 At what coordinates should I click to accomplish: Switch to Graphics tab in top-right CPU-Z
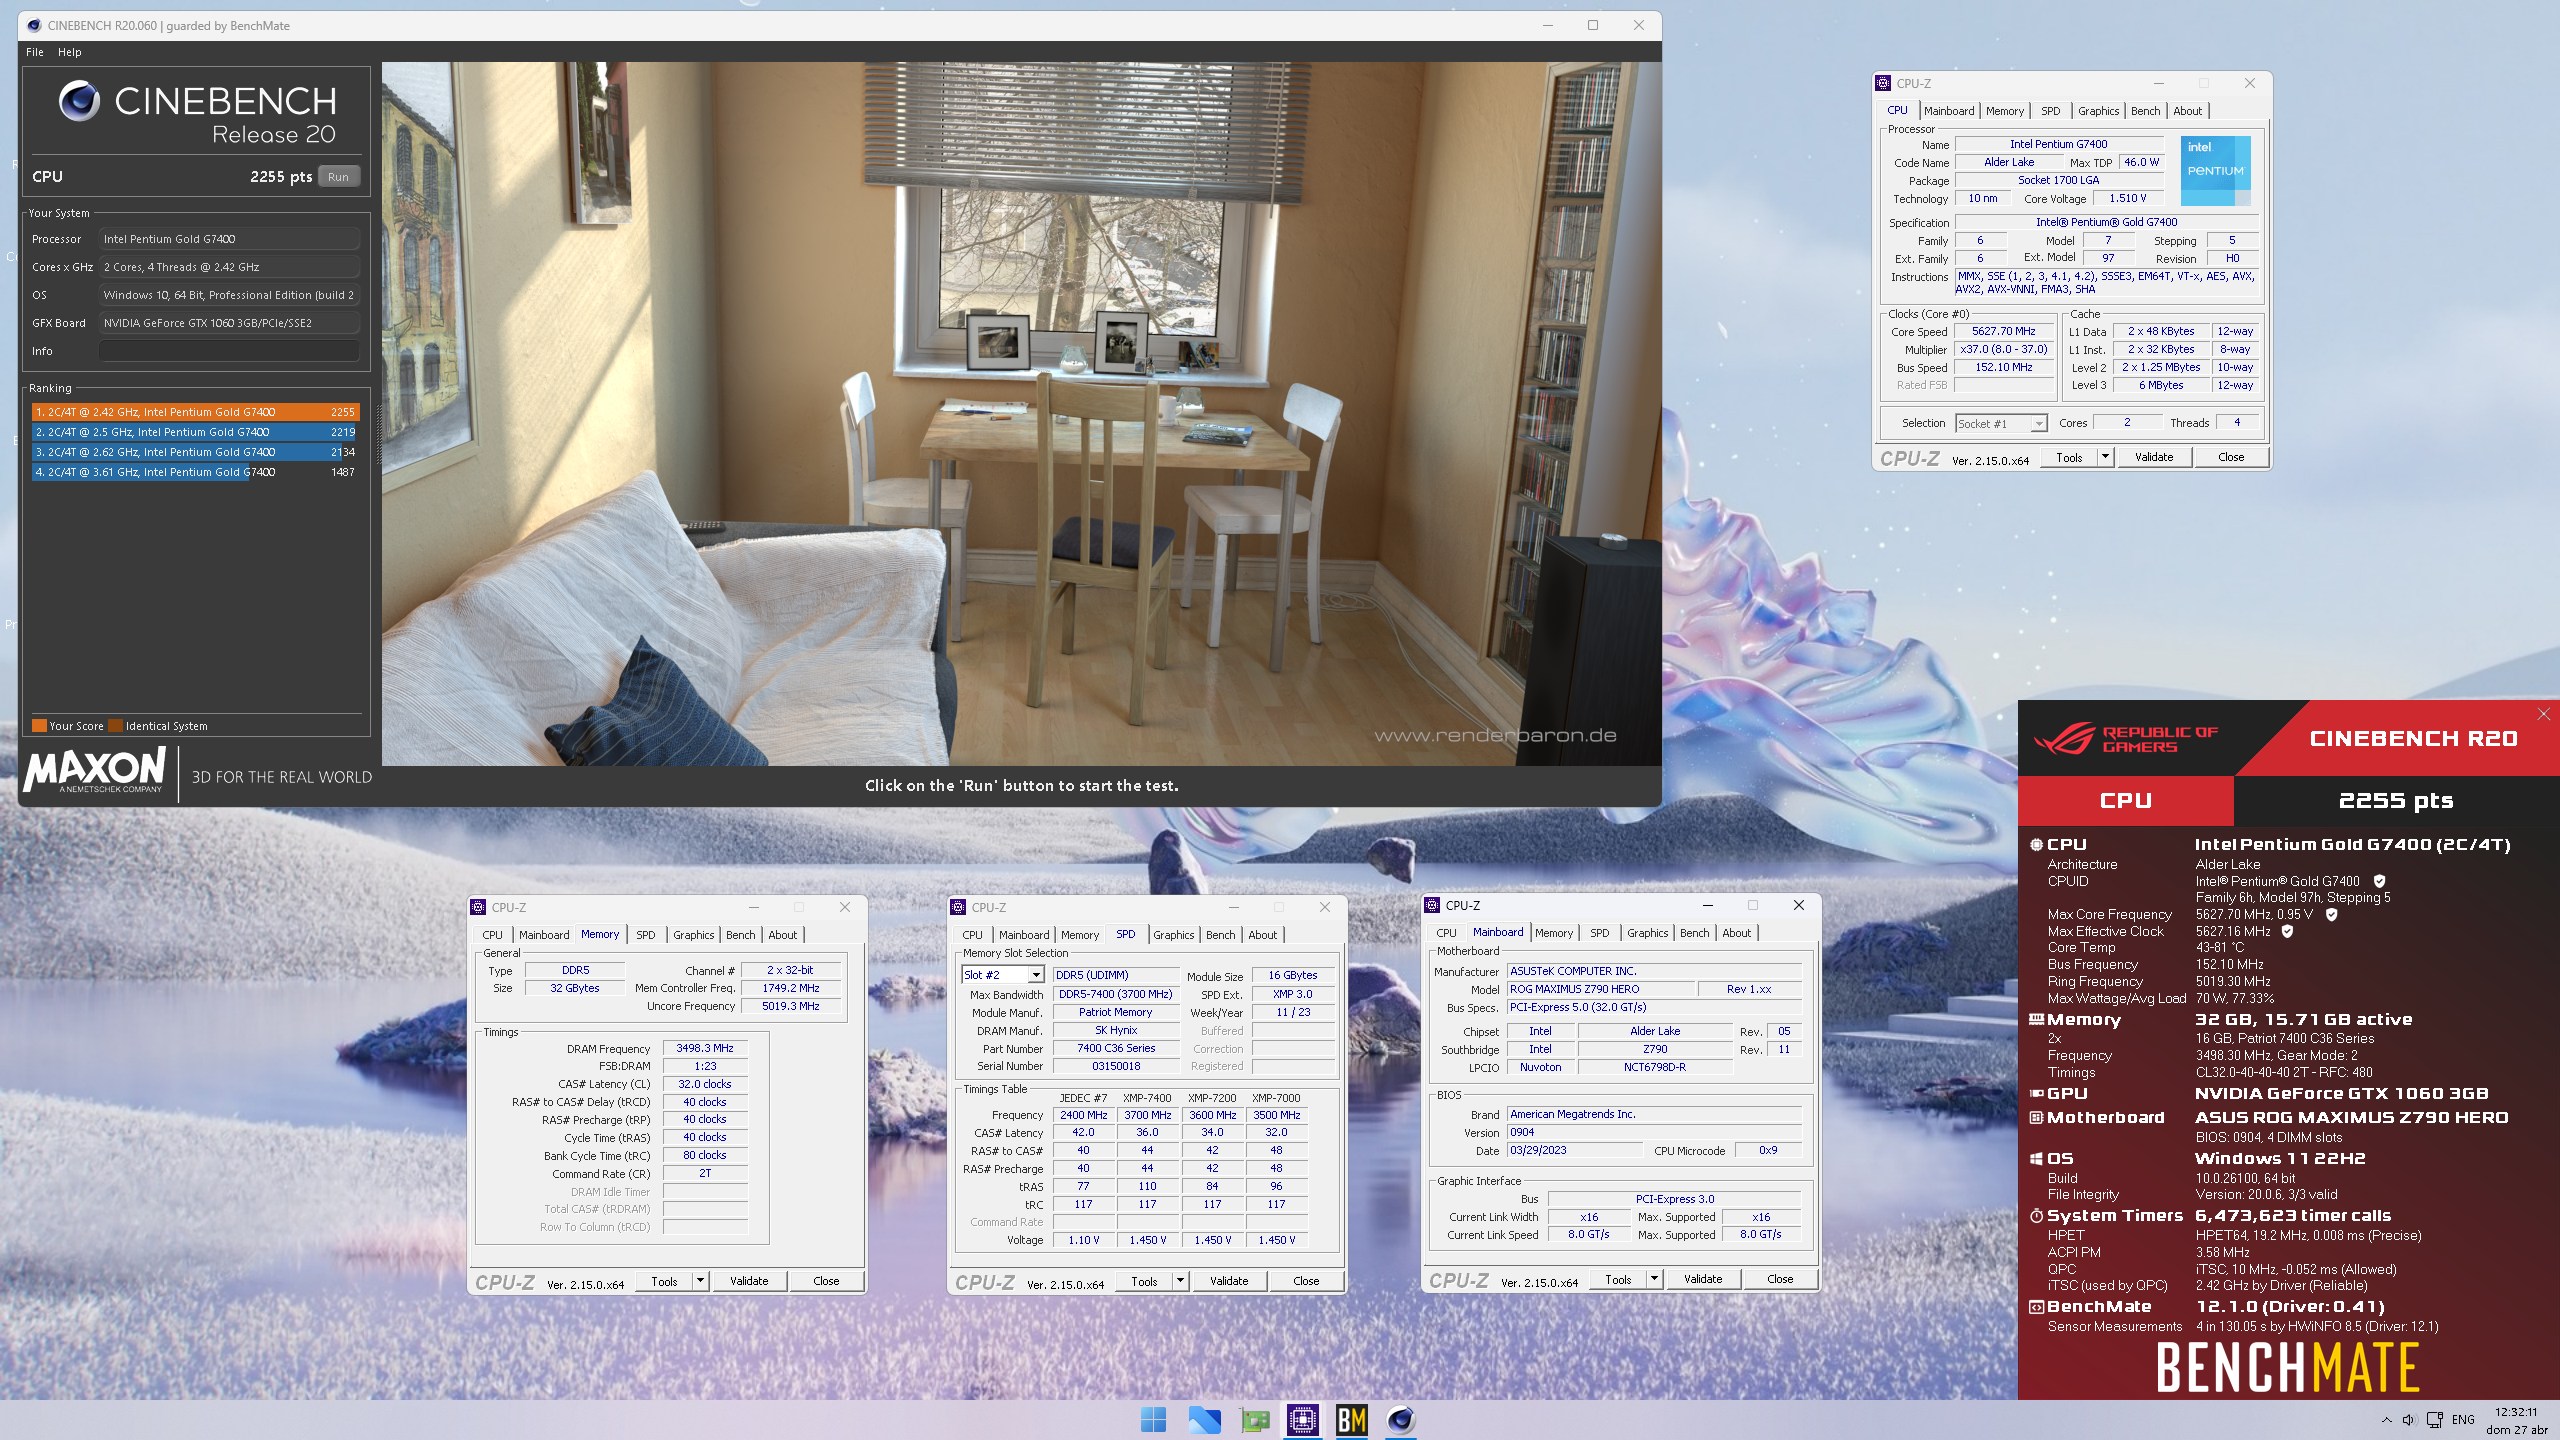coord(2098,111)
